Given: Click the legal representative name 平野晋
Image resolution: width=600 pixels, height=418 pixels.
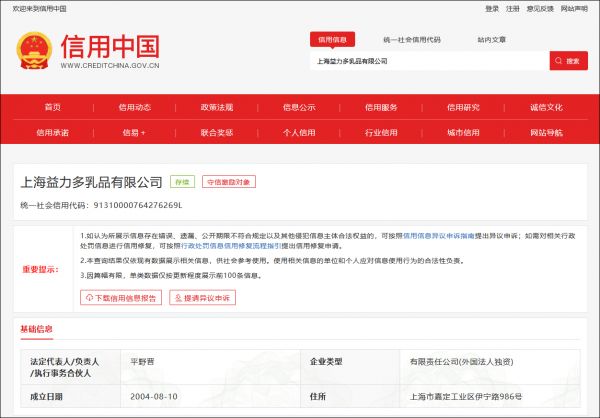Looking at the screenshot, I should point(142,362).
